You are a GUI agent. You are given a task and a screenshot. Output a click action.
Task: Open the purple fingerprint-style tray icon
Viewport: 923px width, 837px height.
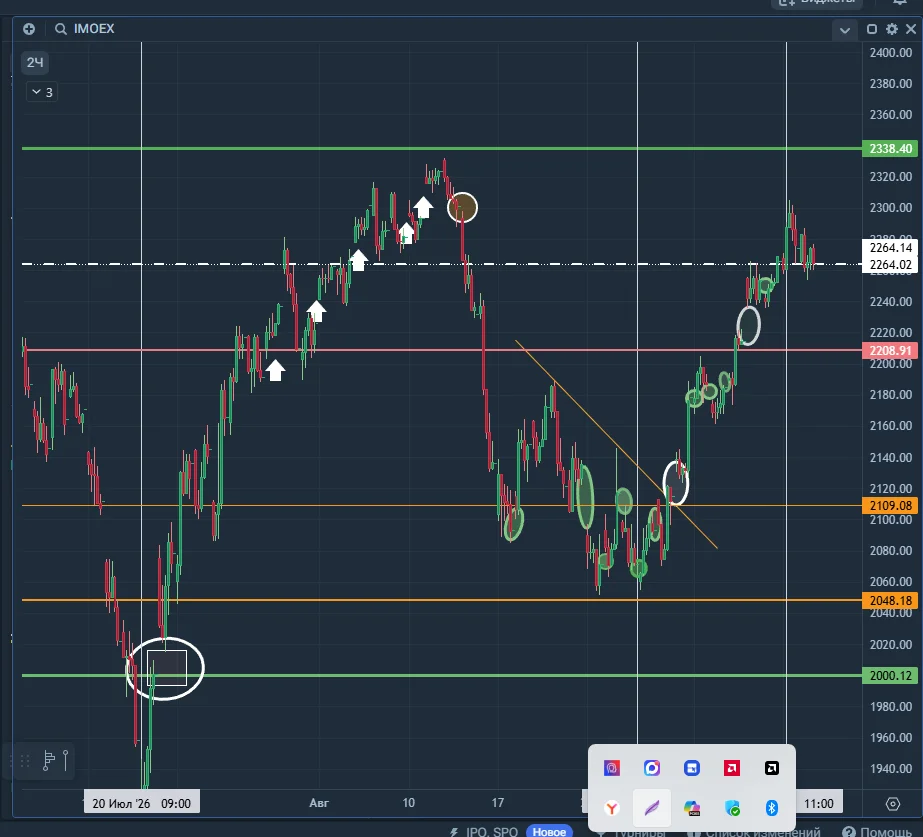click(612, 768)
